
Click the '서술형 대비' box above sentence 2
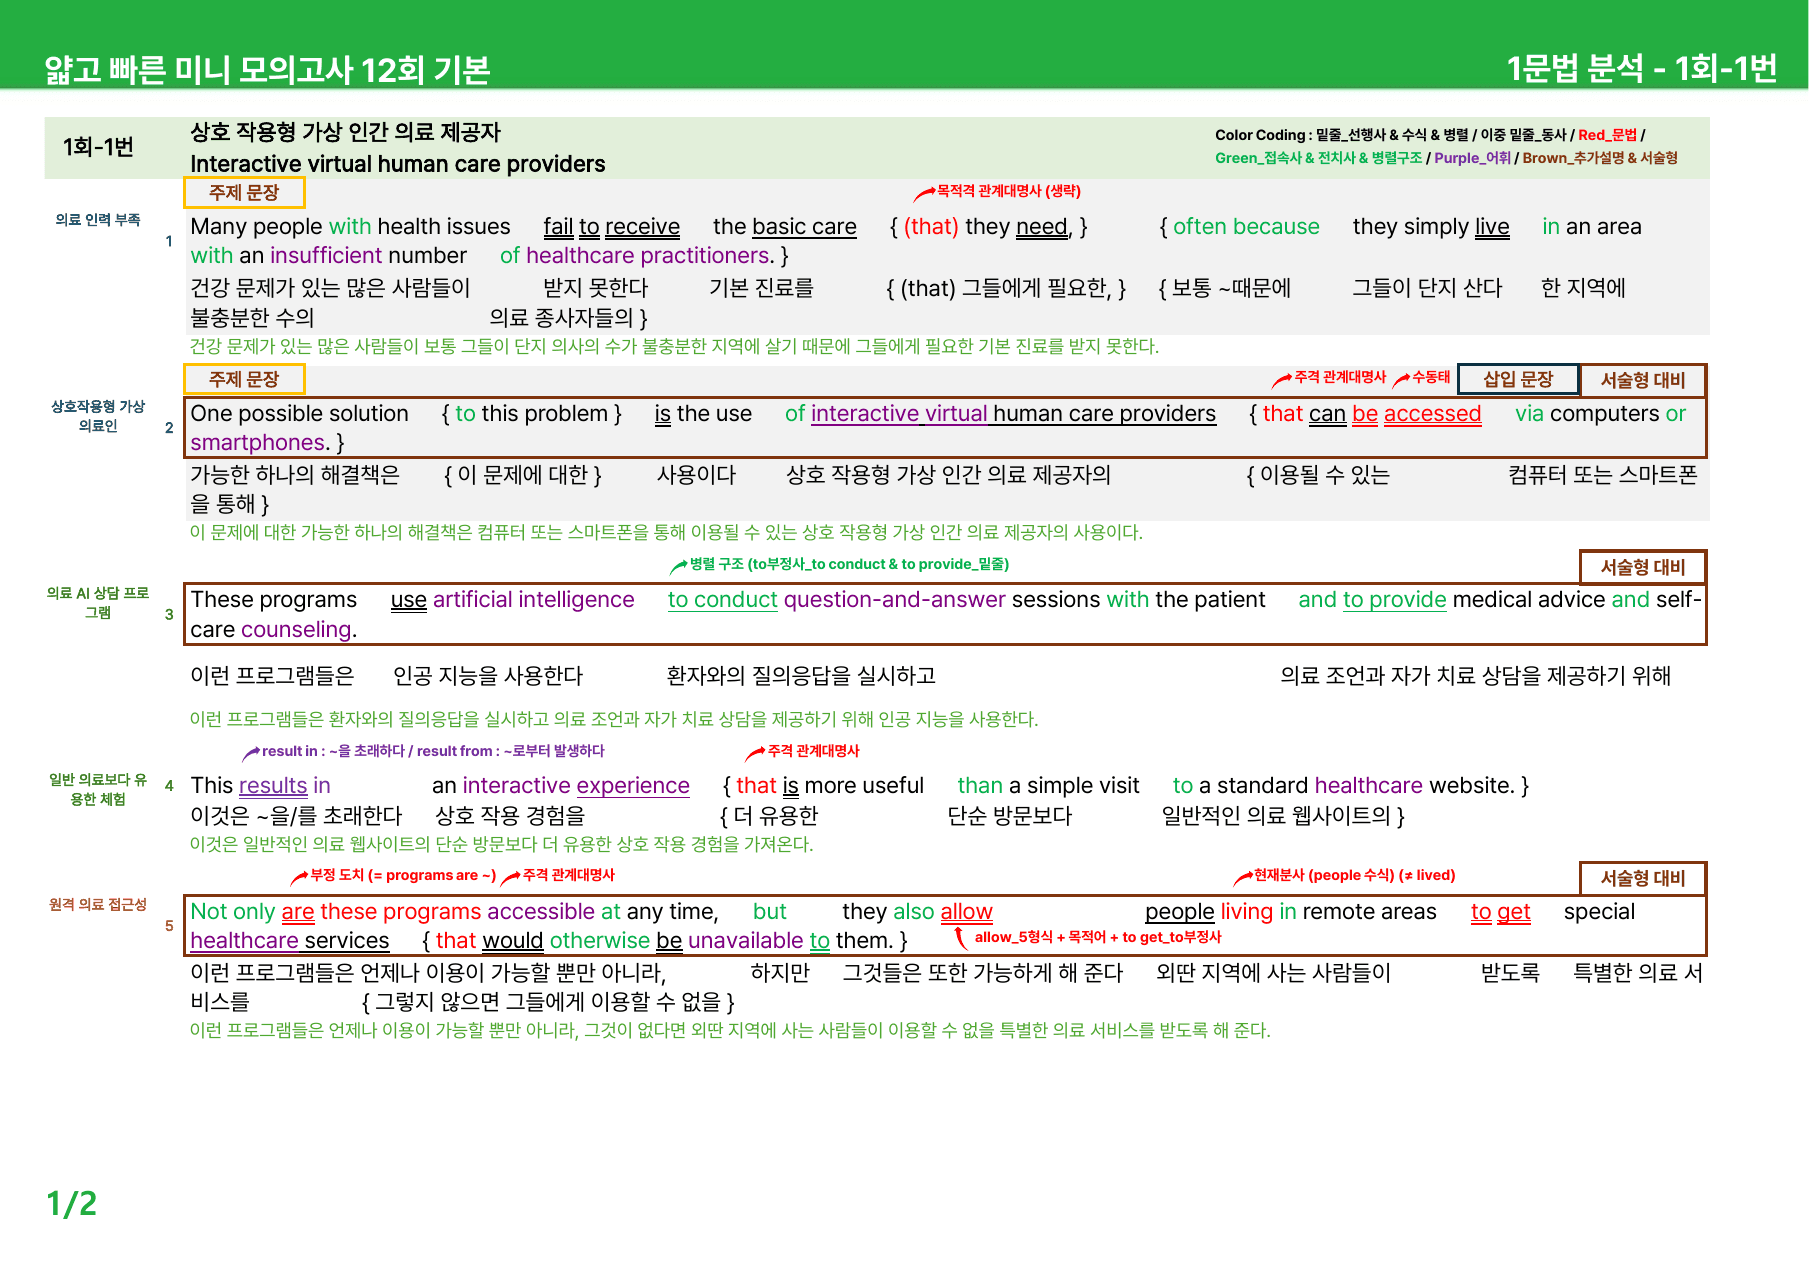coord(1642,380)
